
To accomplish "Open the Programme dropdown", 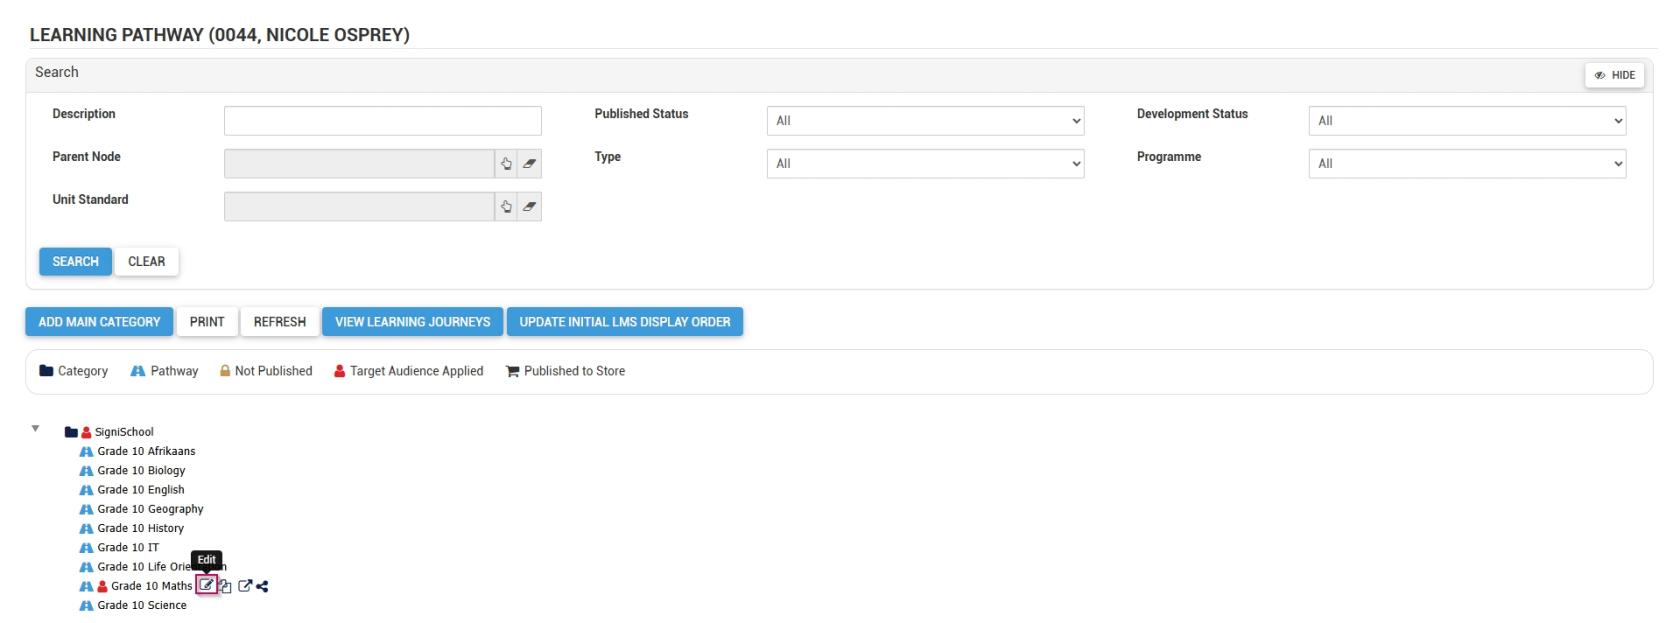I will pos(1467,164).
